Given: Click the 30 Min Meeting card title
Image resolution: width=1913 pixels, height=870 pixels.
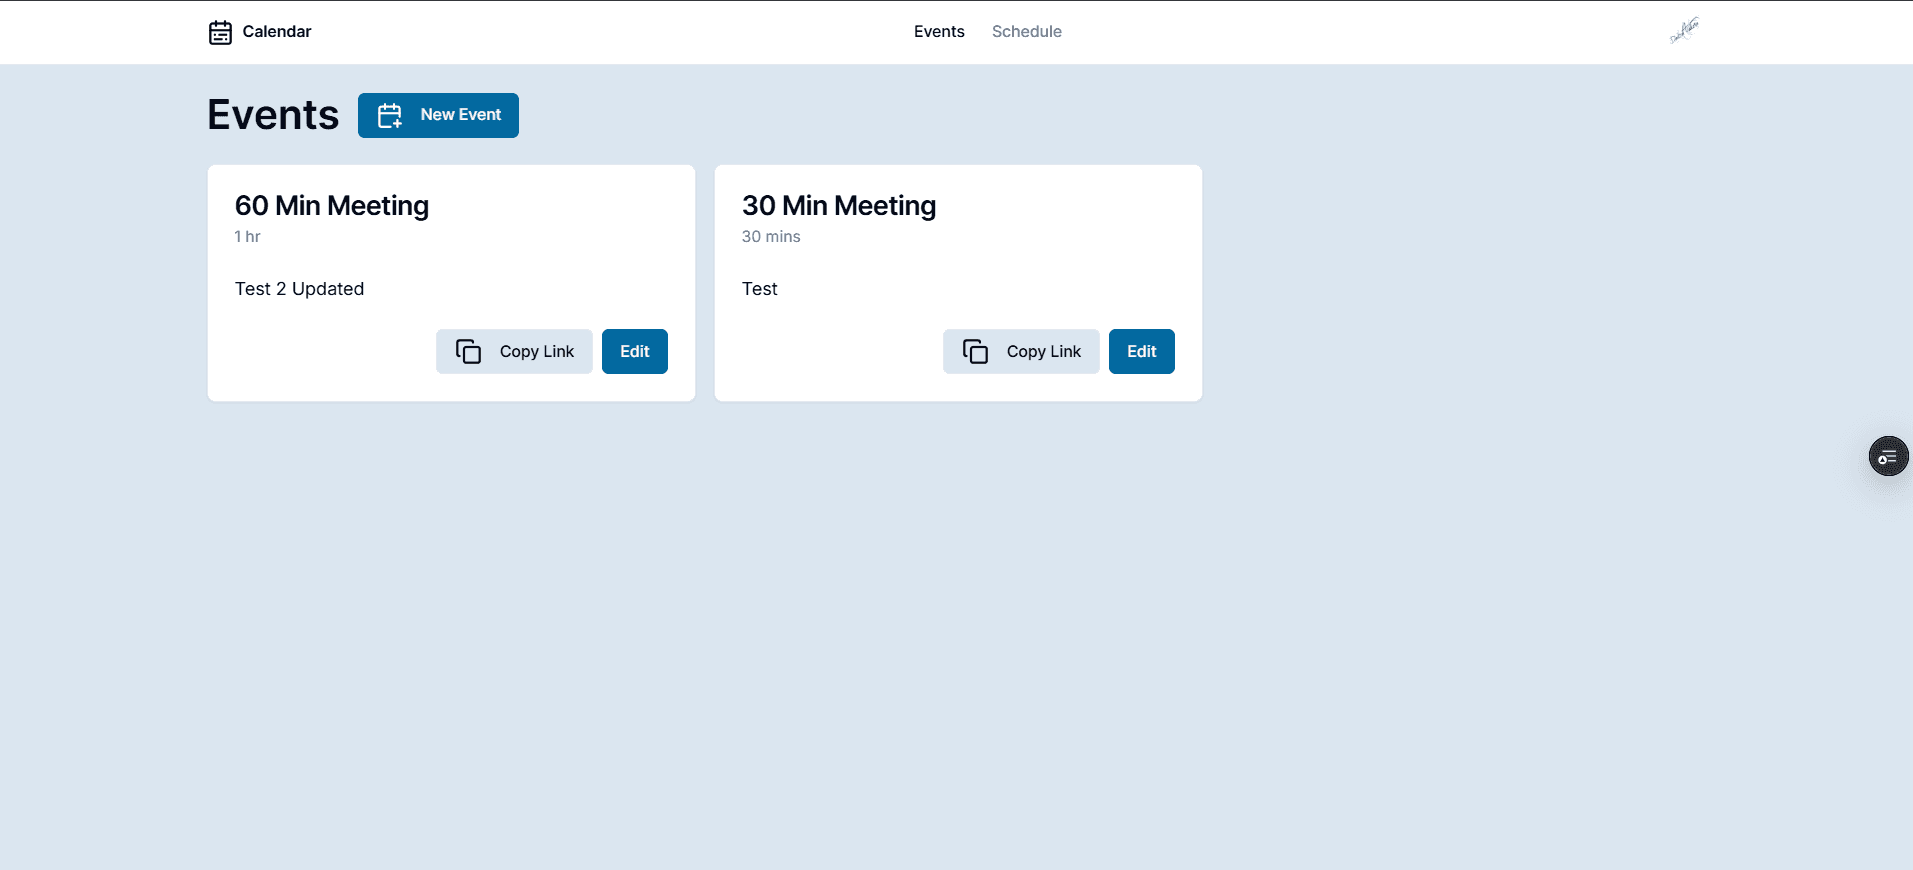Looking at the screenshot, I should (838, 205).
